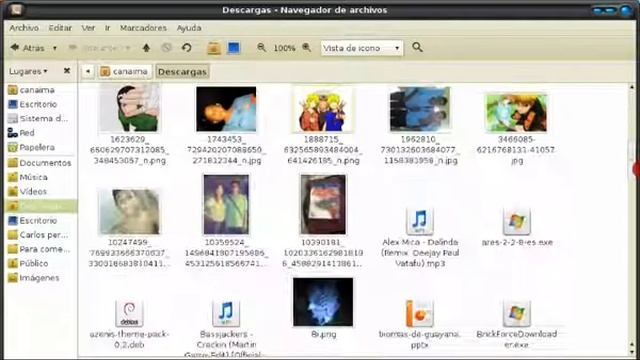Reset zoom by clicking 100%
Screen dimensions: 640x360
tap(284, 48)
